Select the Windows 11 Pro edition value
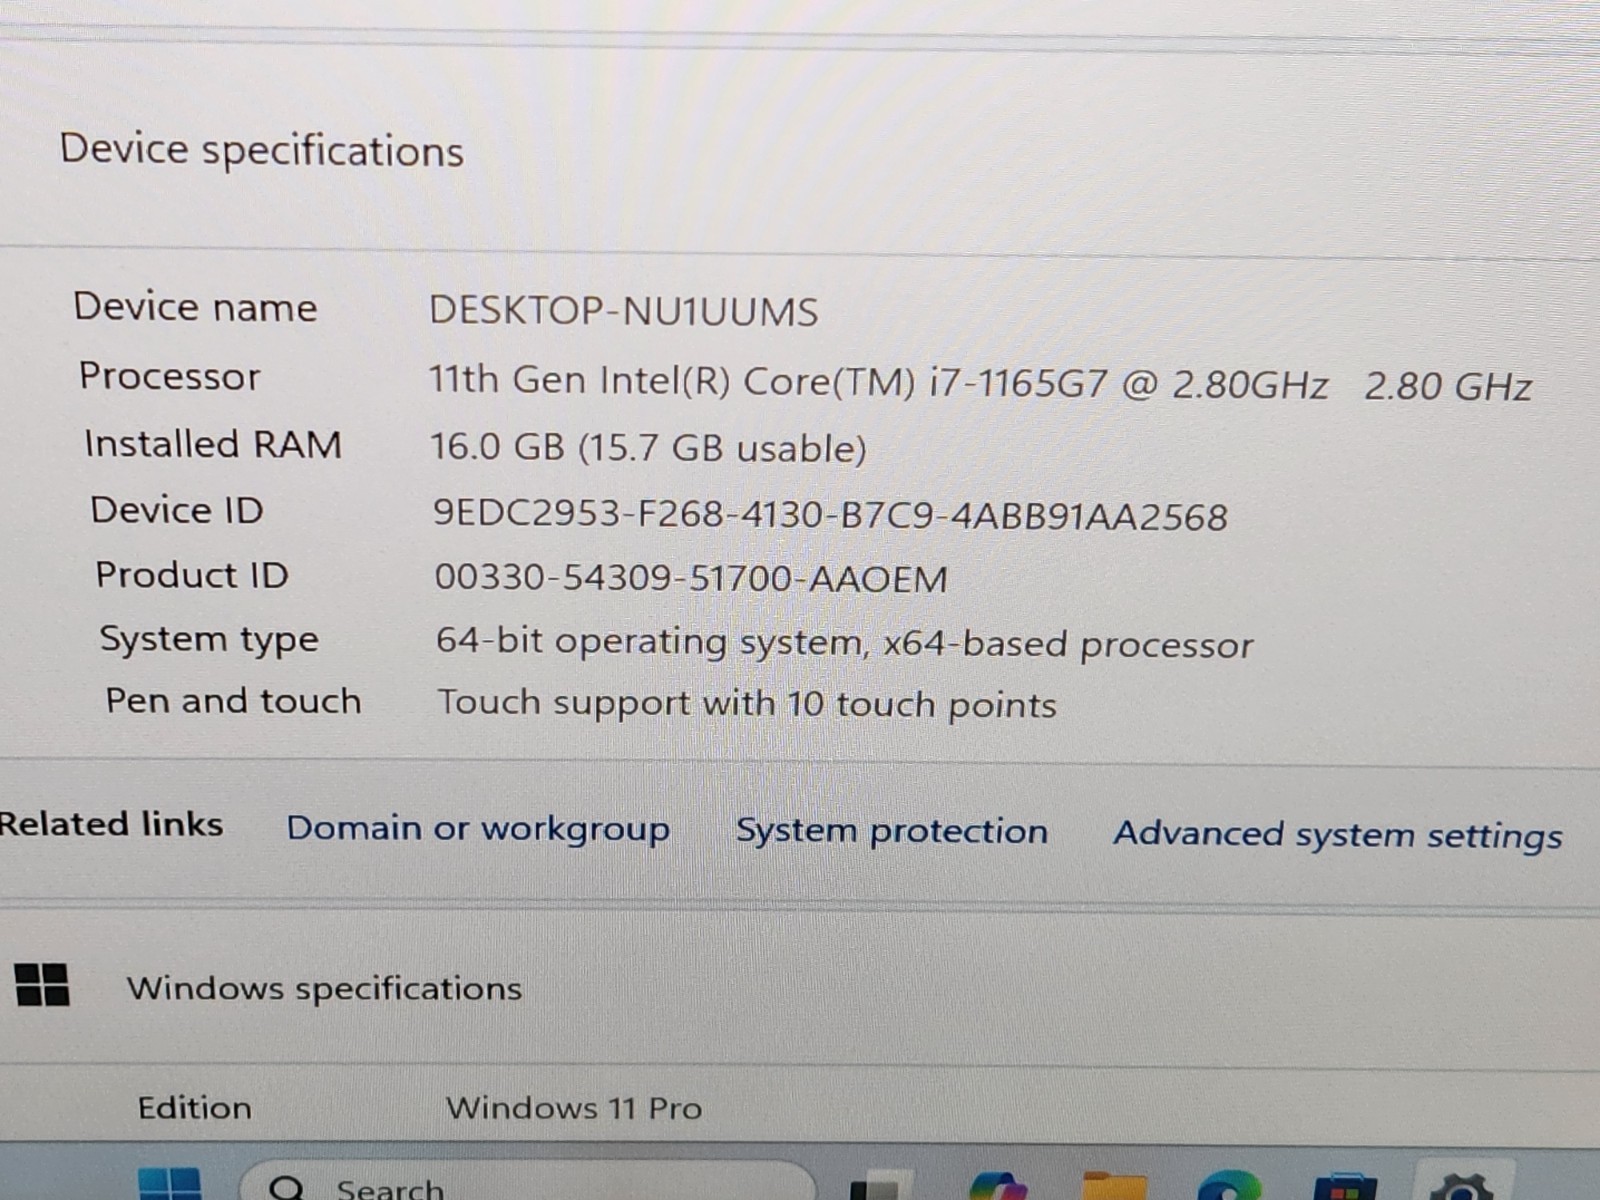The height and width of the screenshot is (1200, 1600). tap(574, 1108)
